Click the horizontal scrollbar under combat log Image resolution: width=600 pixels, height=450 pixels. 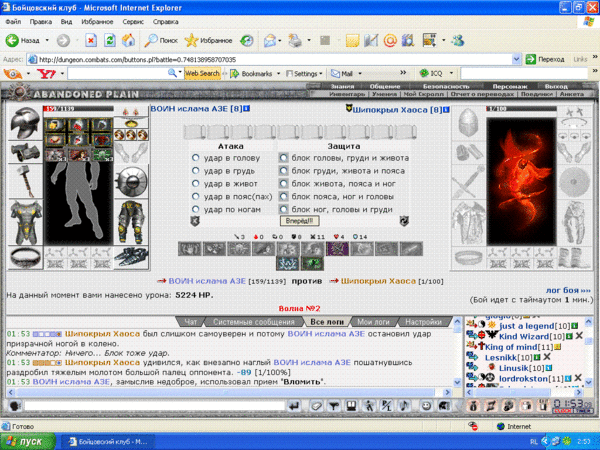(x=229, y=392)
